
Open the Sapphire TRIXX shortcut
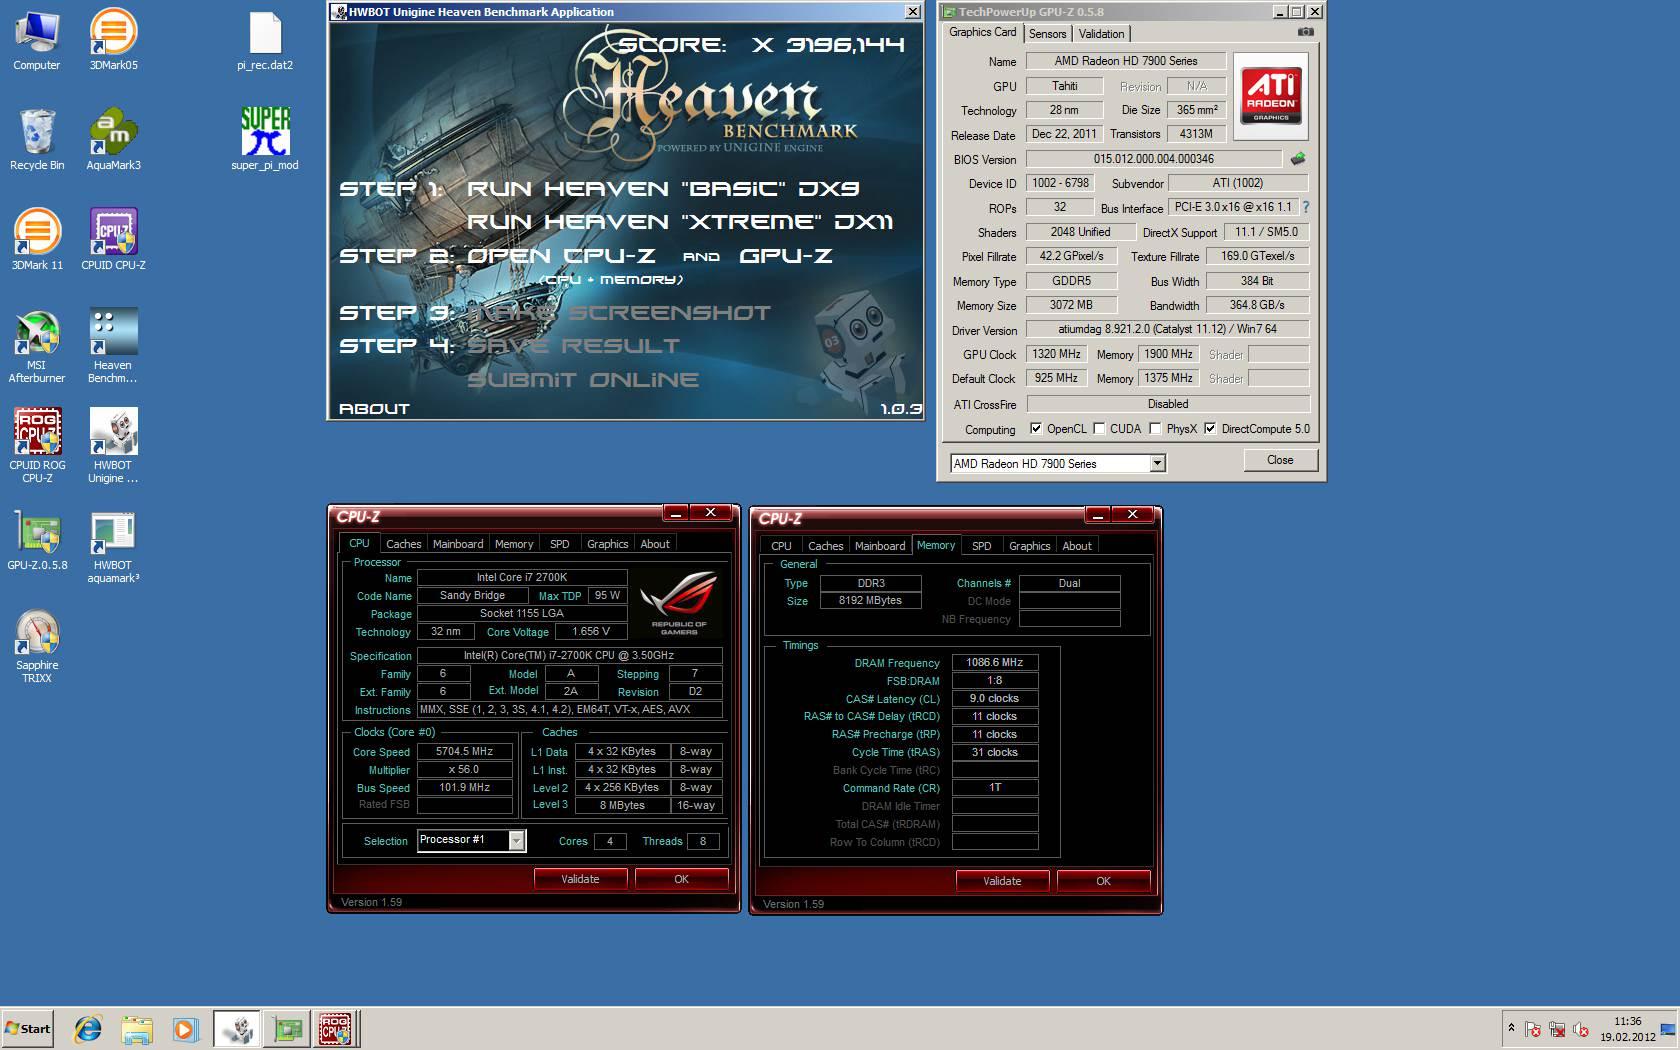(37, 646)
